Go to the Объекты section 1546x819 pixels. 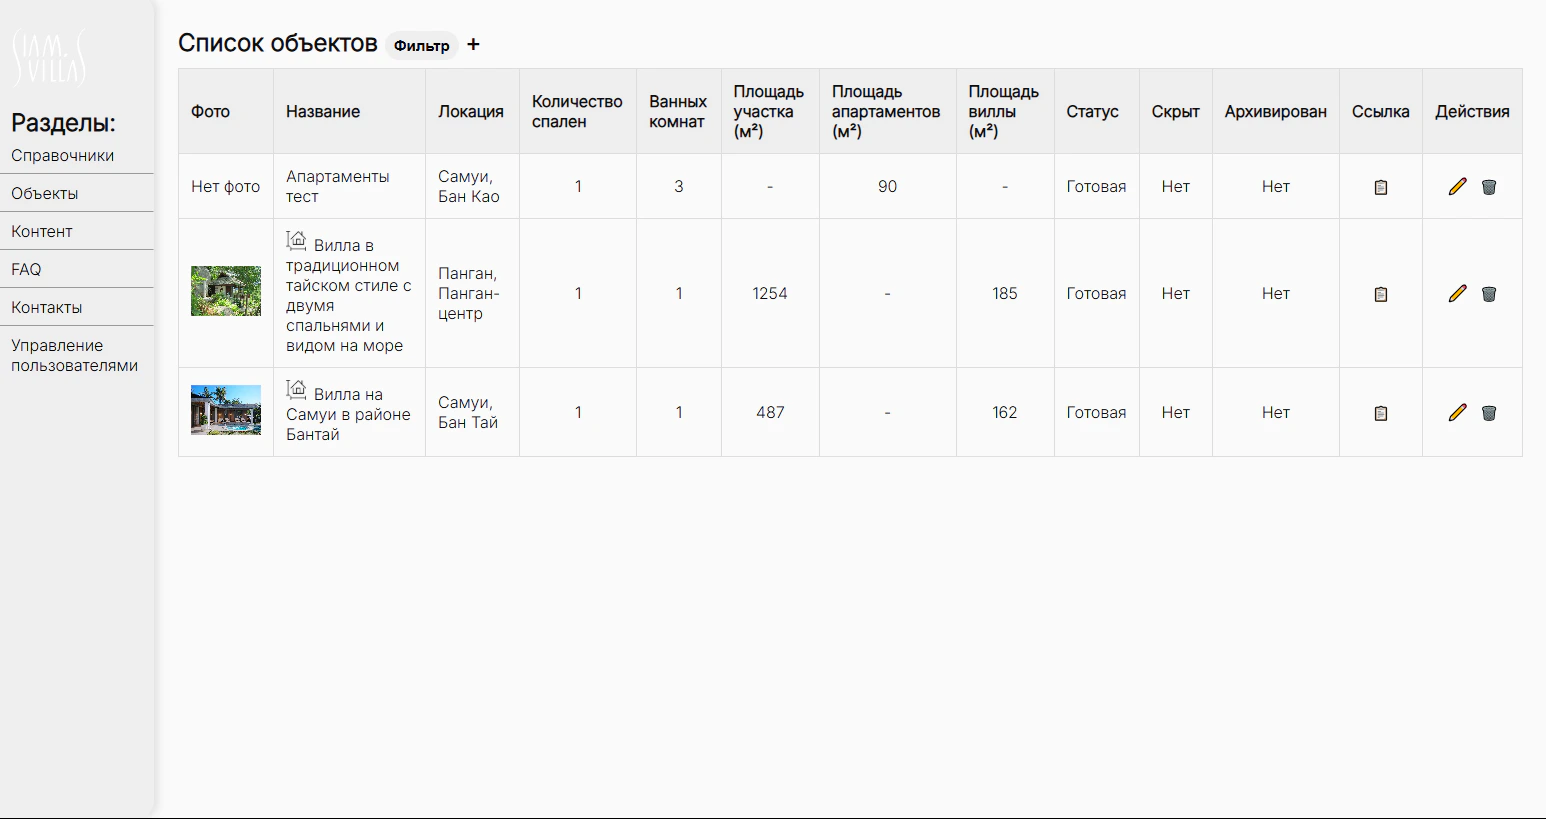click(45, 194)
